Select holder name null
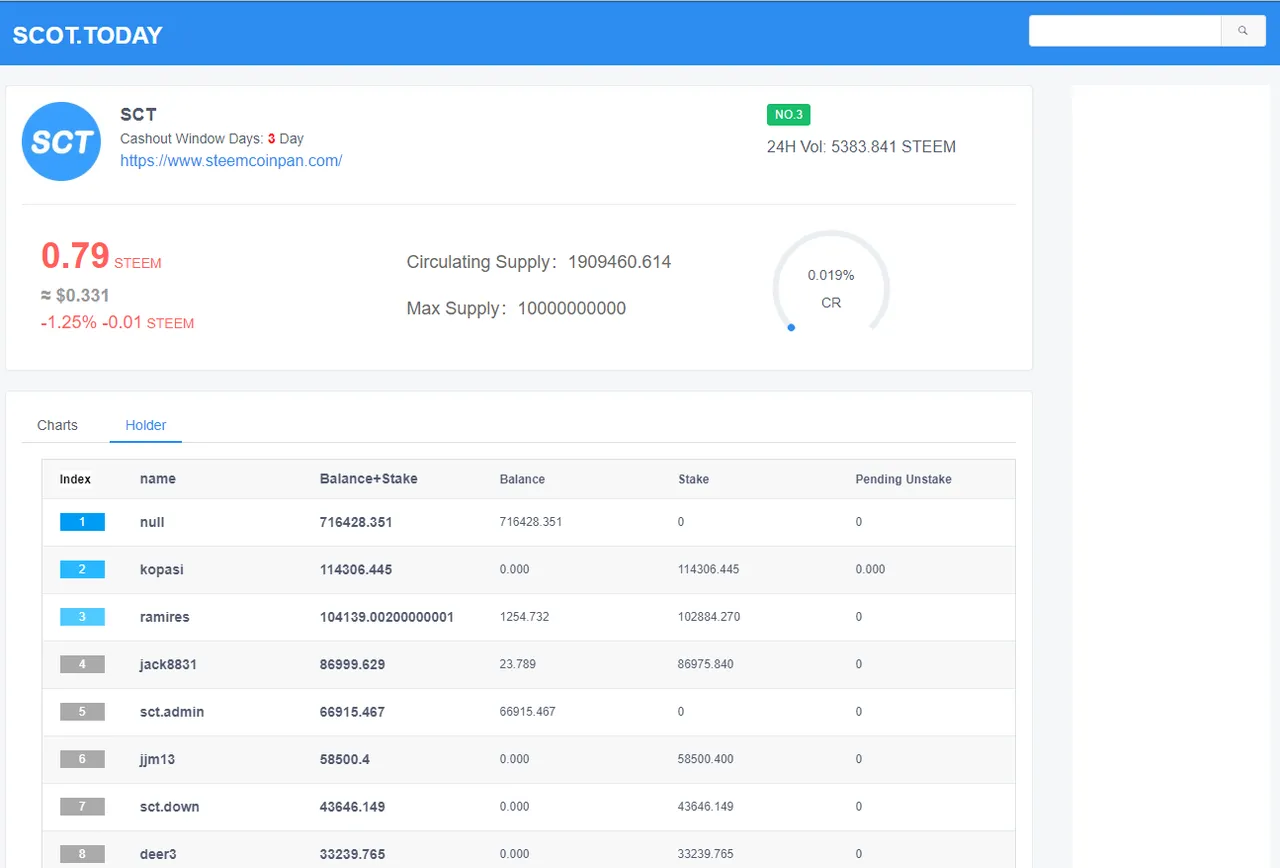Viewport: 1280px width, 868px height. pyautogui.click(x=152, y=522)
